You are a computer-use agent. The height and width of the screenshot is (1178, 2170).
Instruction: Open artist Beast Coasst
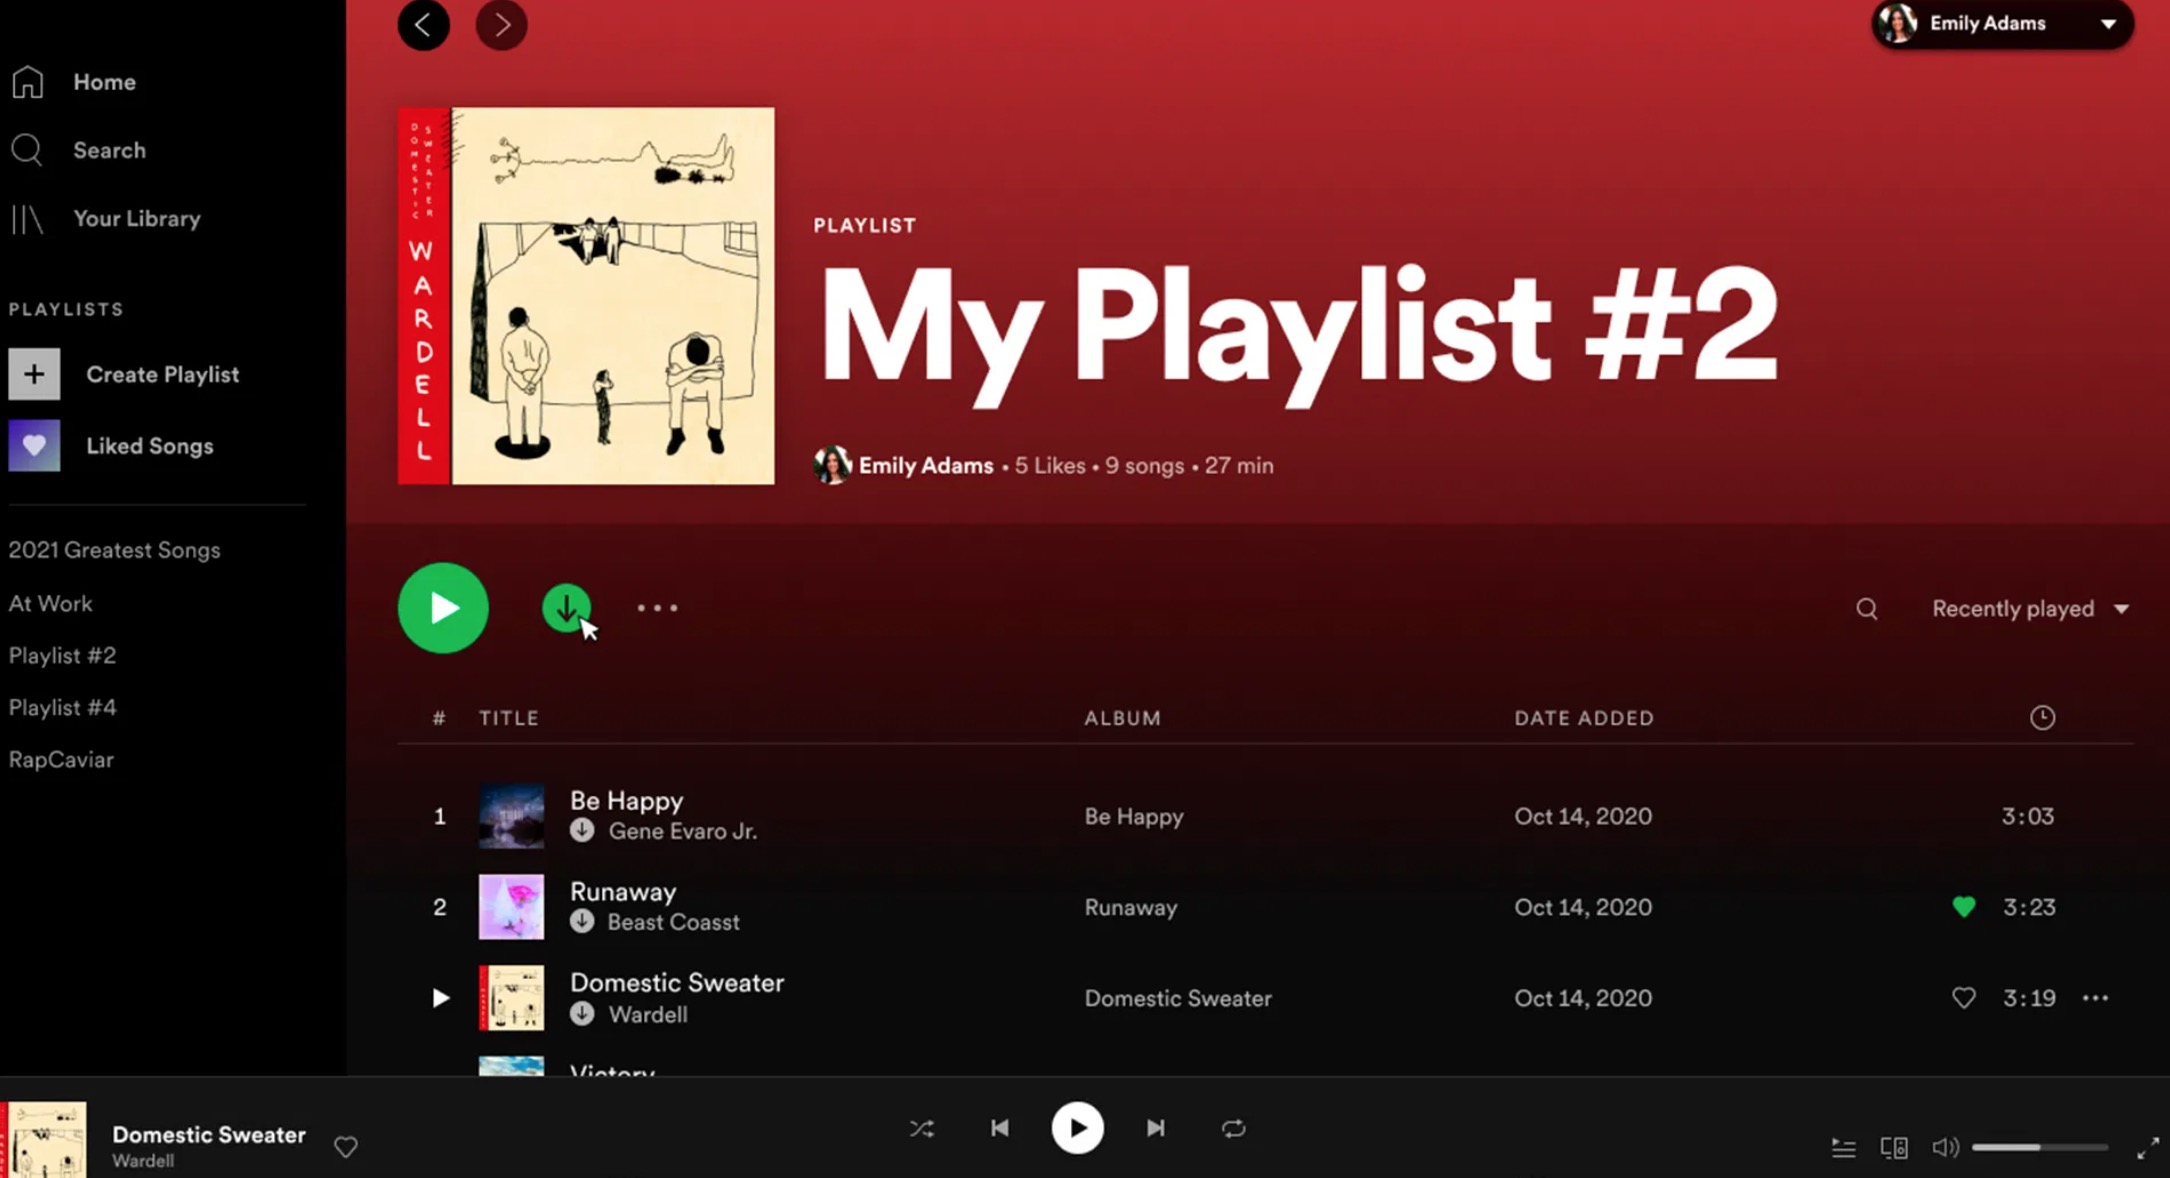click(674, 923)
